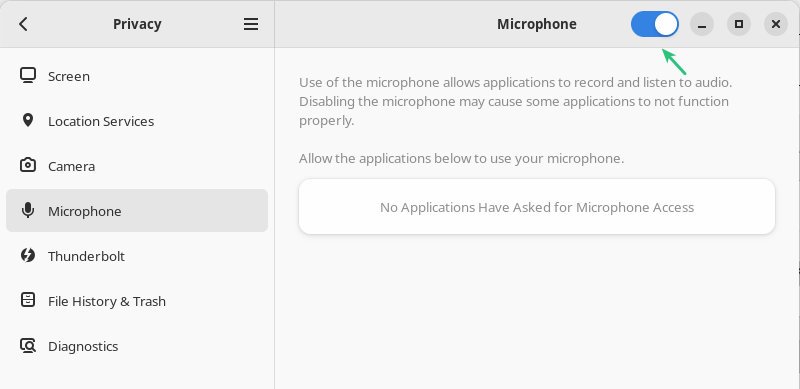Click the monitor icon next to Screen
This screenshot has height=389, width=800.
coord(28,76)
